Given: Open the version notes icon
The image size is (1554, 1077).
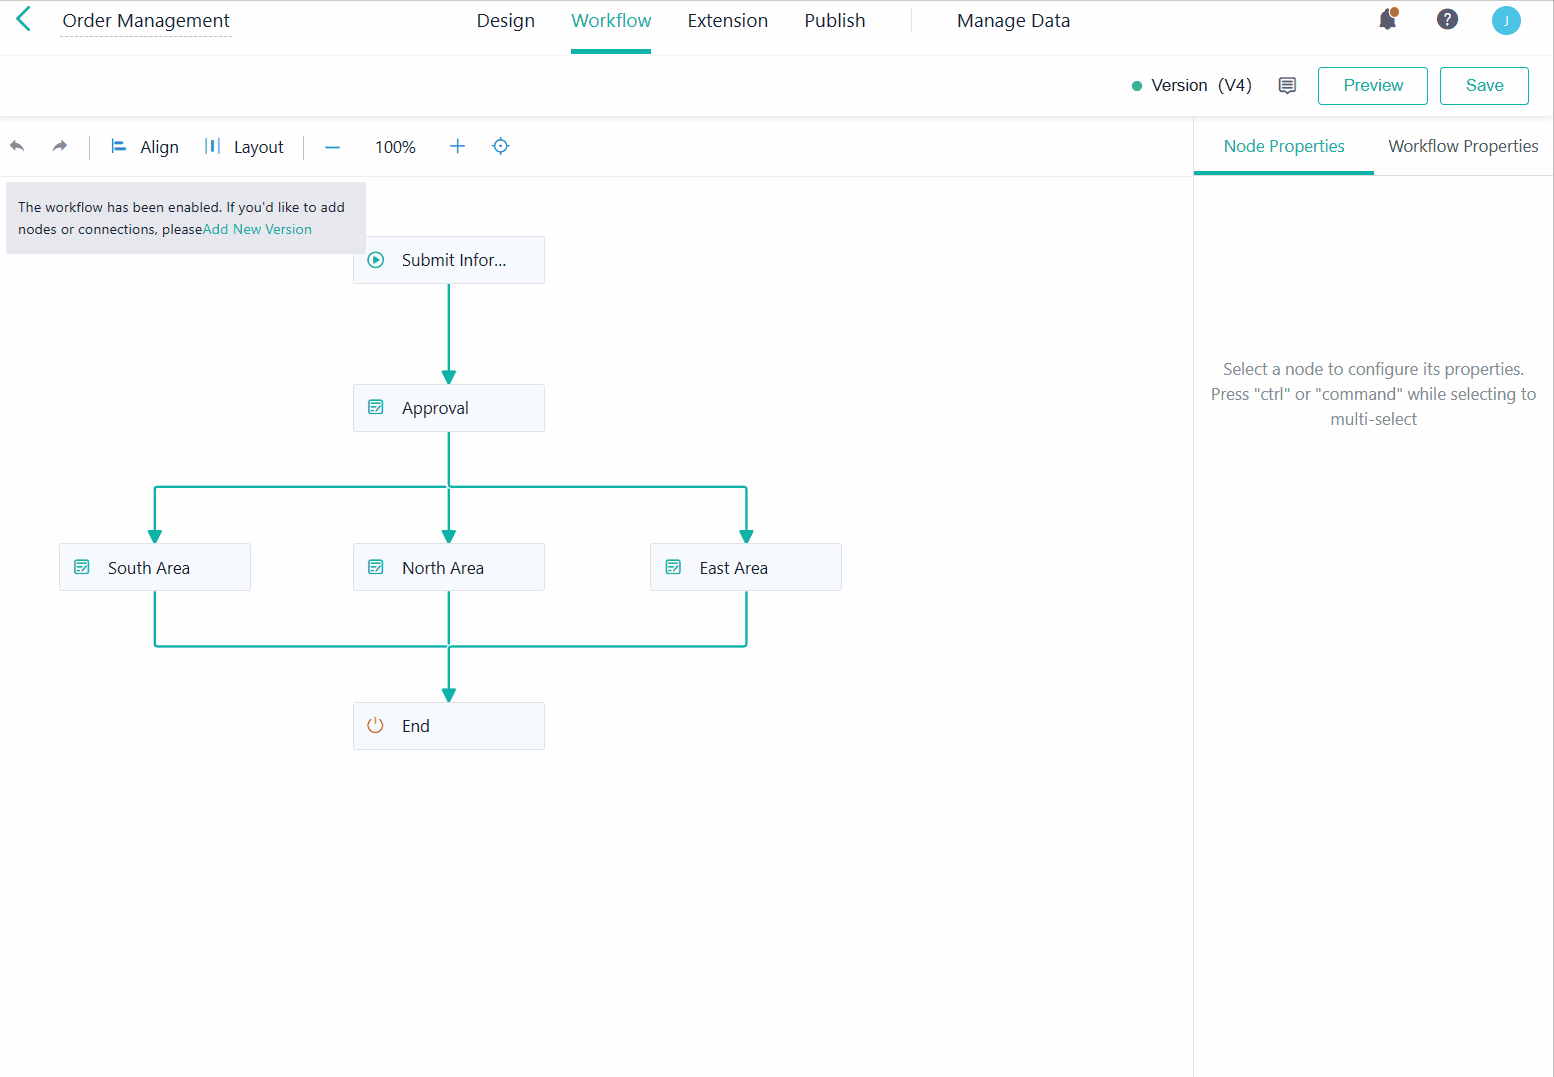Looking at the screenshot, I should 1287,86.
